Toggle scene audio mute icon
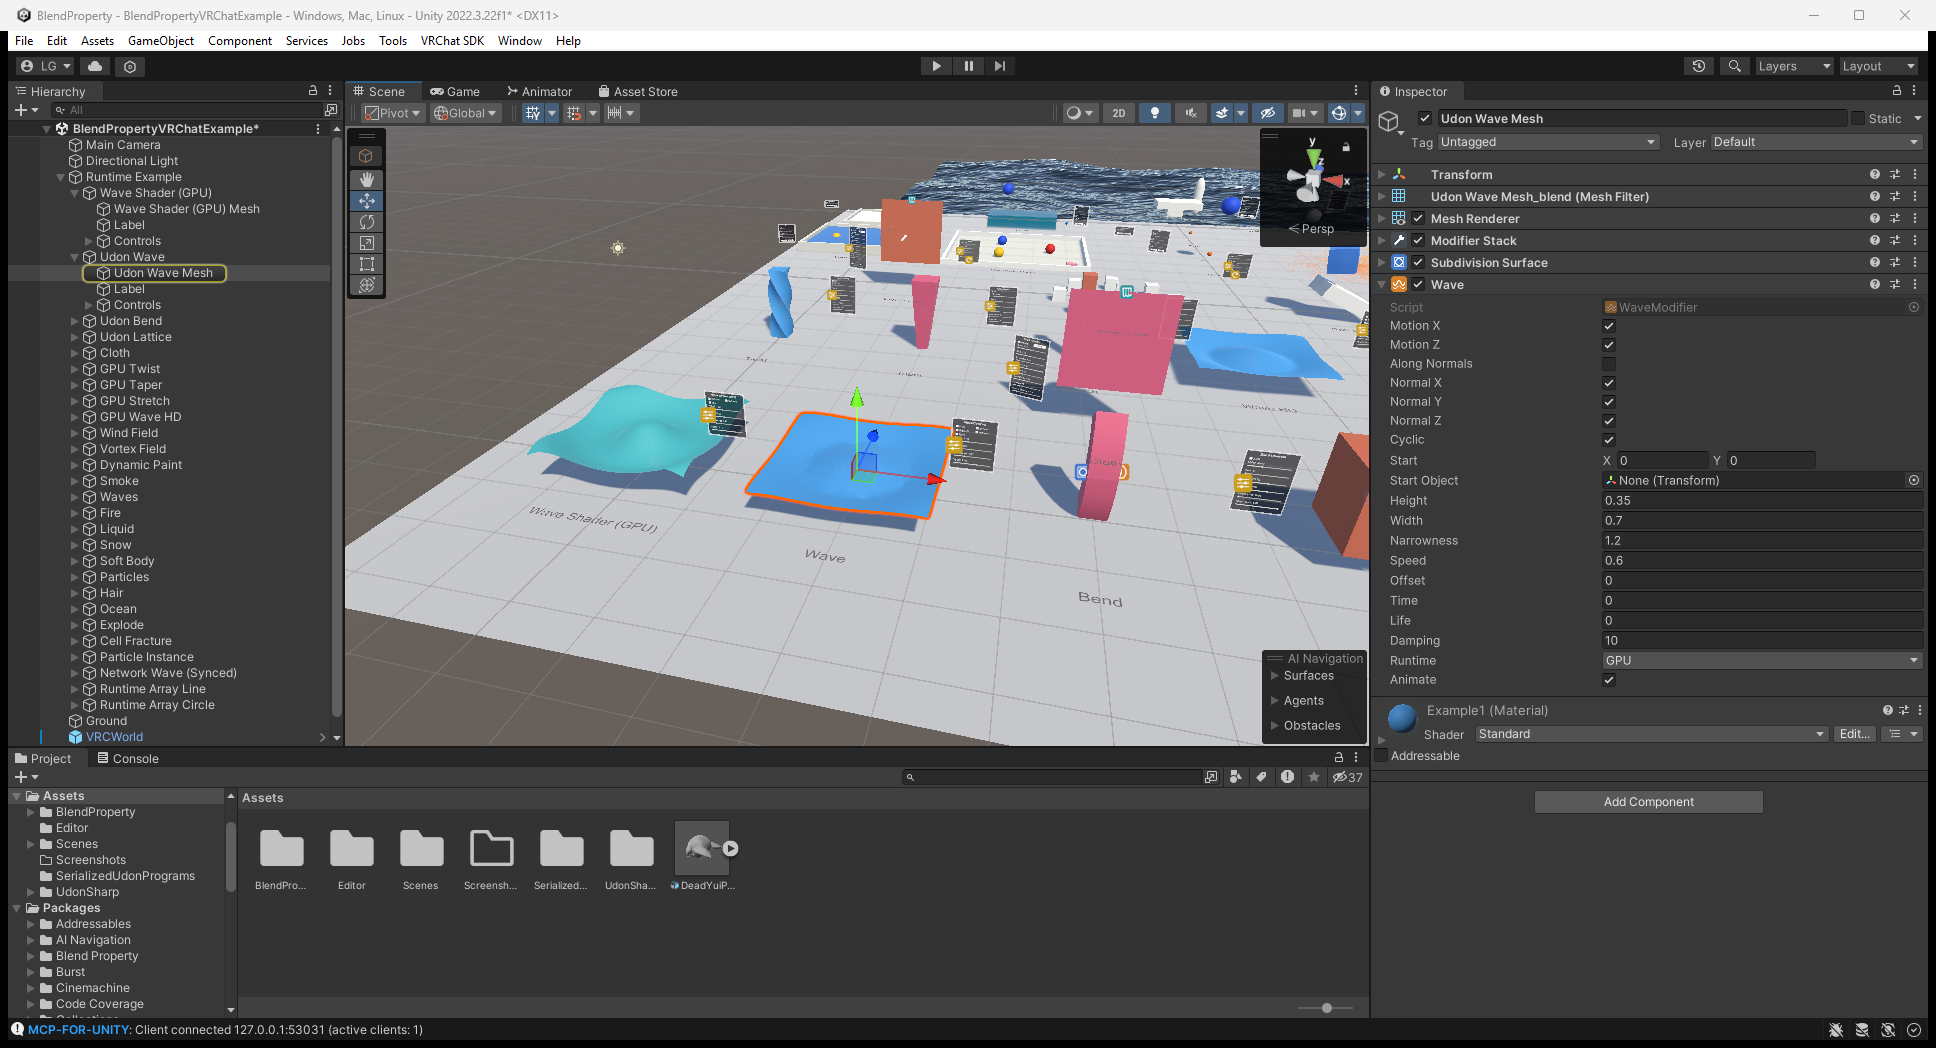Image resolution: width=1936 pixels, height=1048 pixels. [x=1191, y=113]
